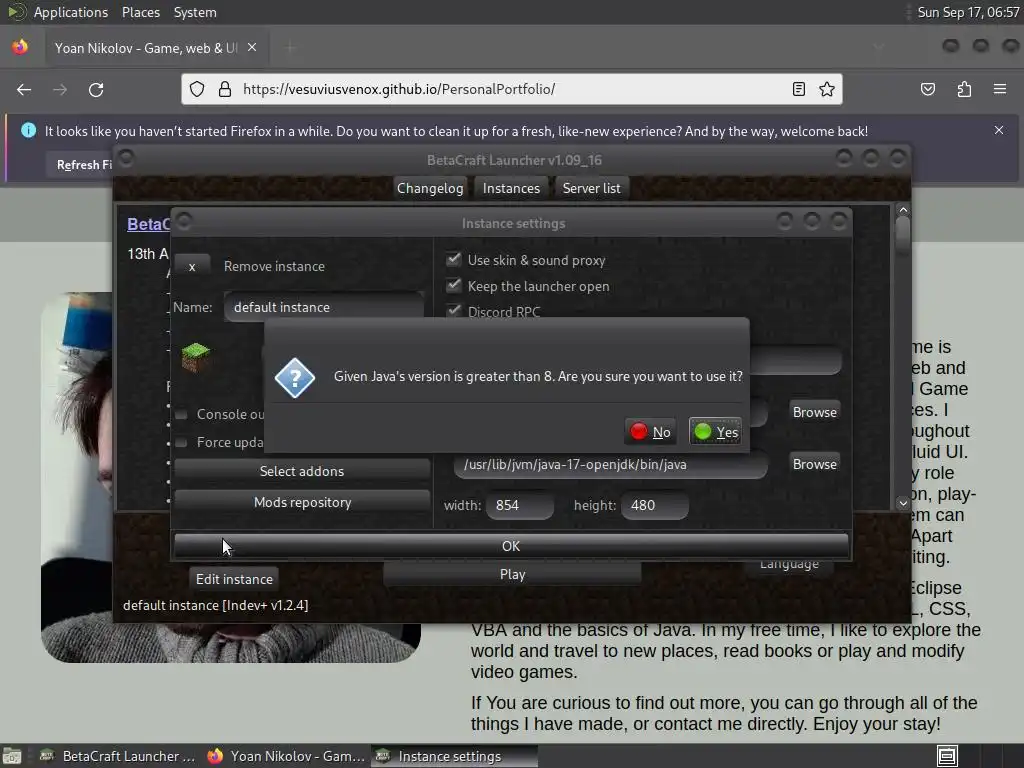Click the x remove instance button
This screenshot has width=1024, height=768.
click(x=192, y=266)
